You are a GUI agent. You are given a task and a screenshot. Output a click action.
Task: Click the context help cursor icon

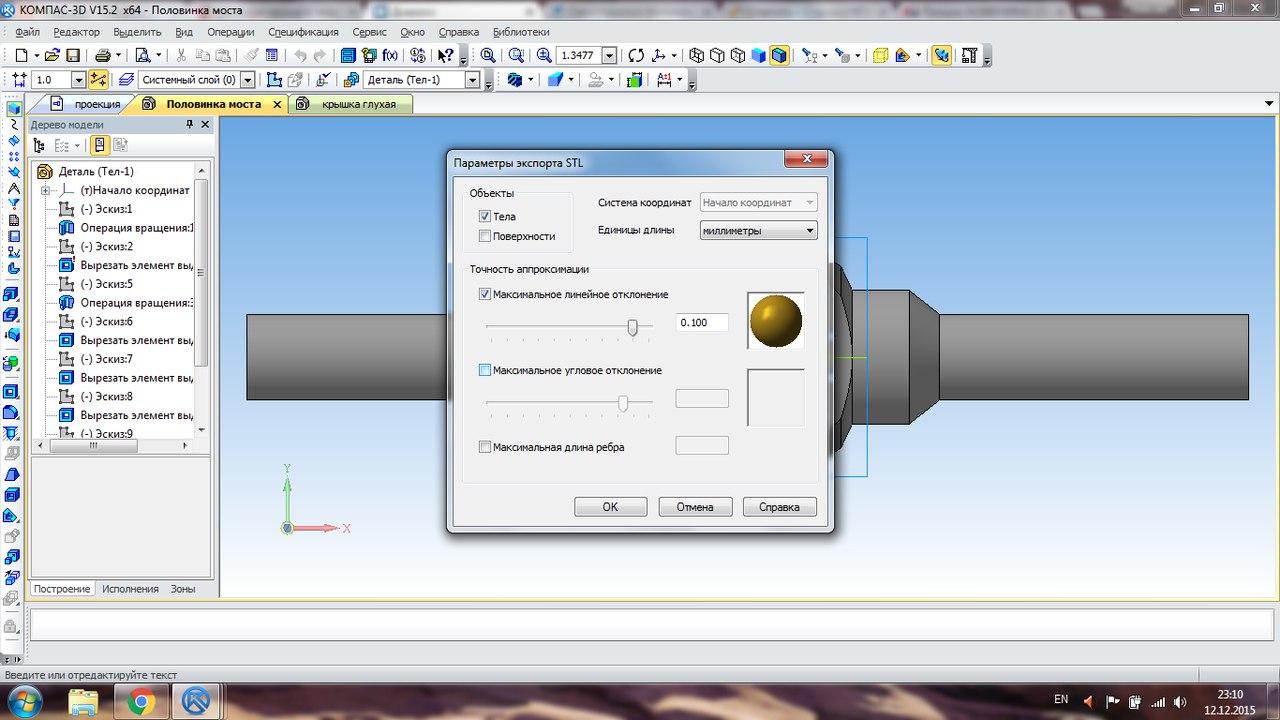pyautogui.click(x=445, y=56)
